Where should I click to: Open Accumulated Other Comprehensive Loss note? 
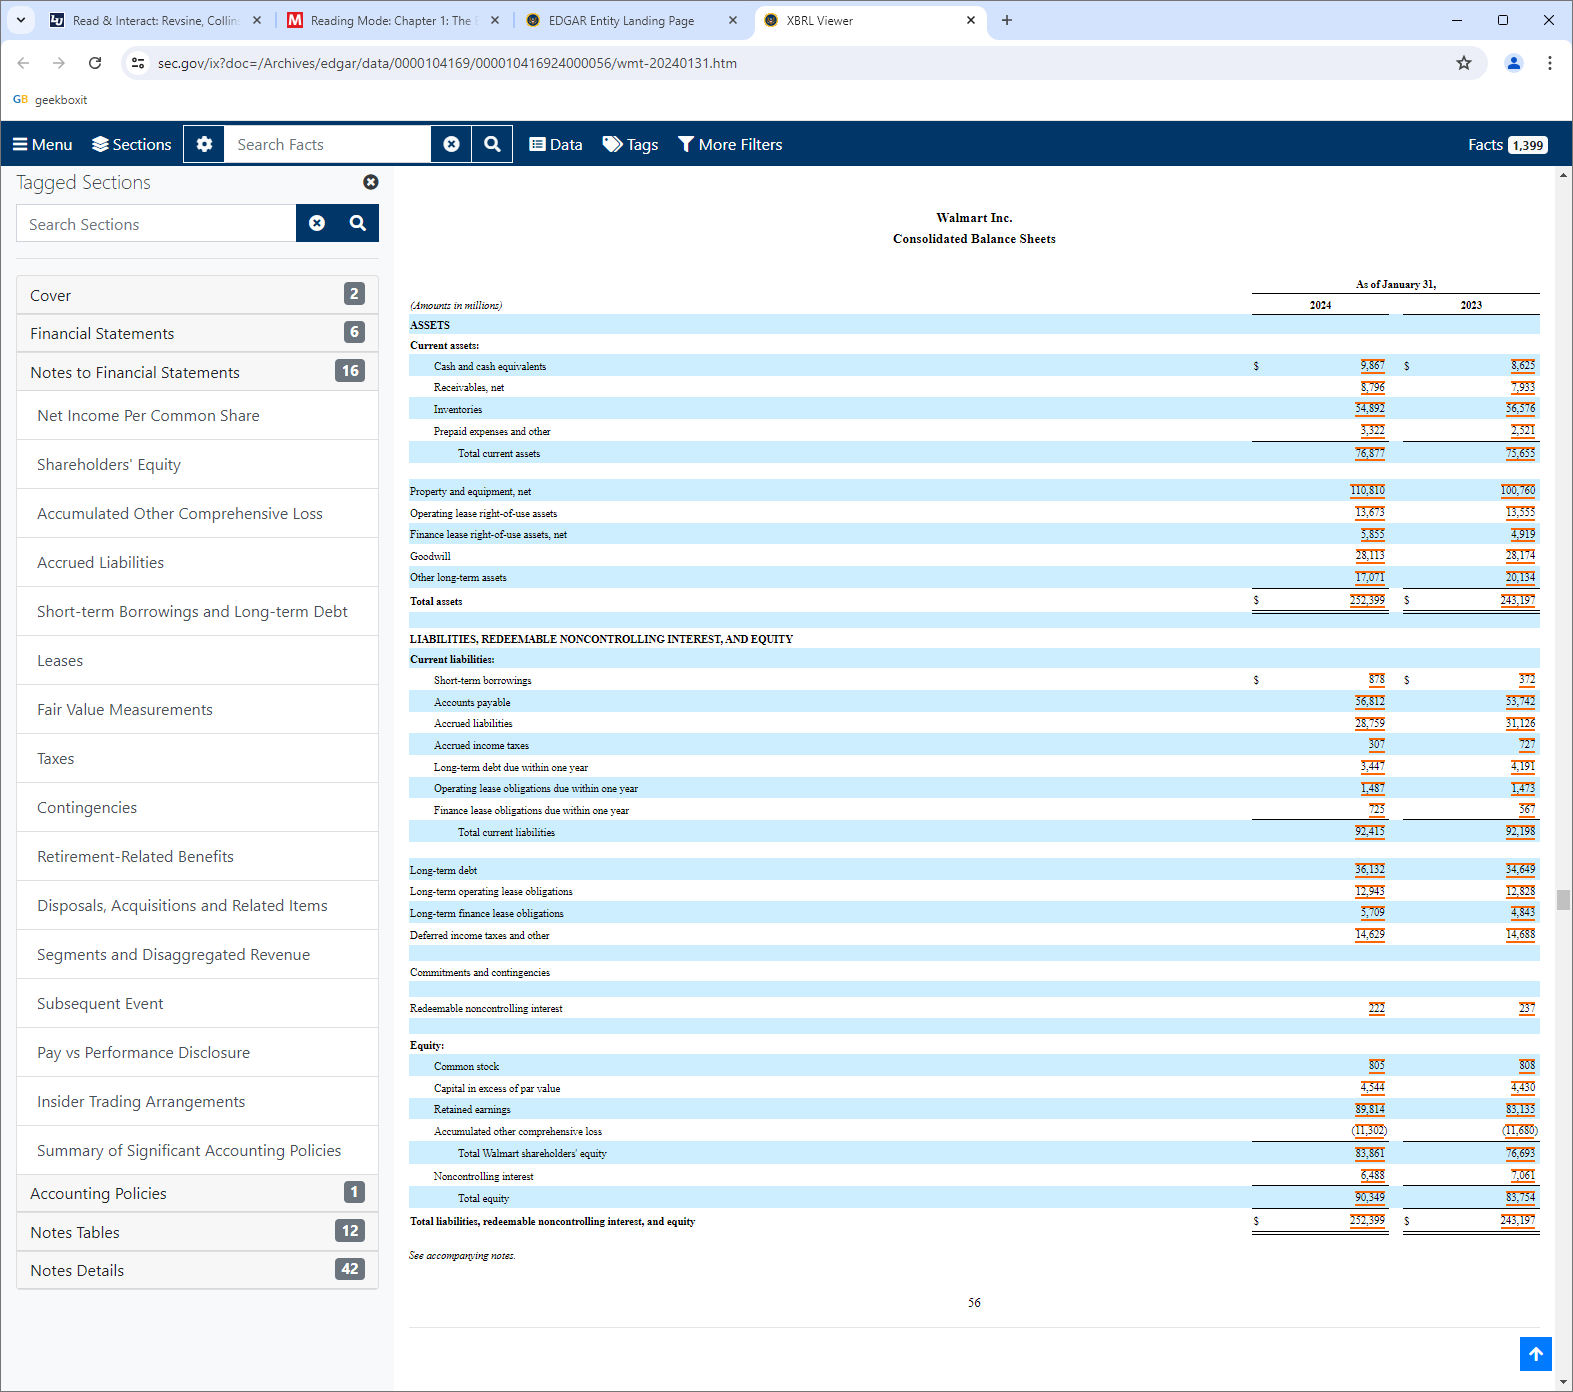[197, 513]
